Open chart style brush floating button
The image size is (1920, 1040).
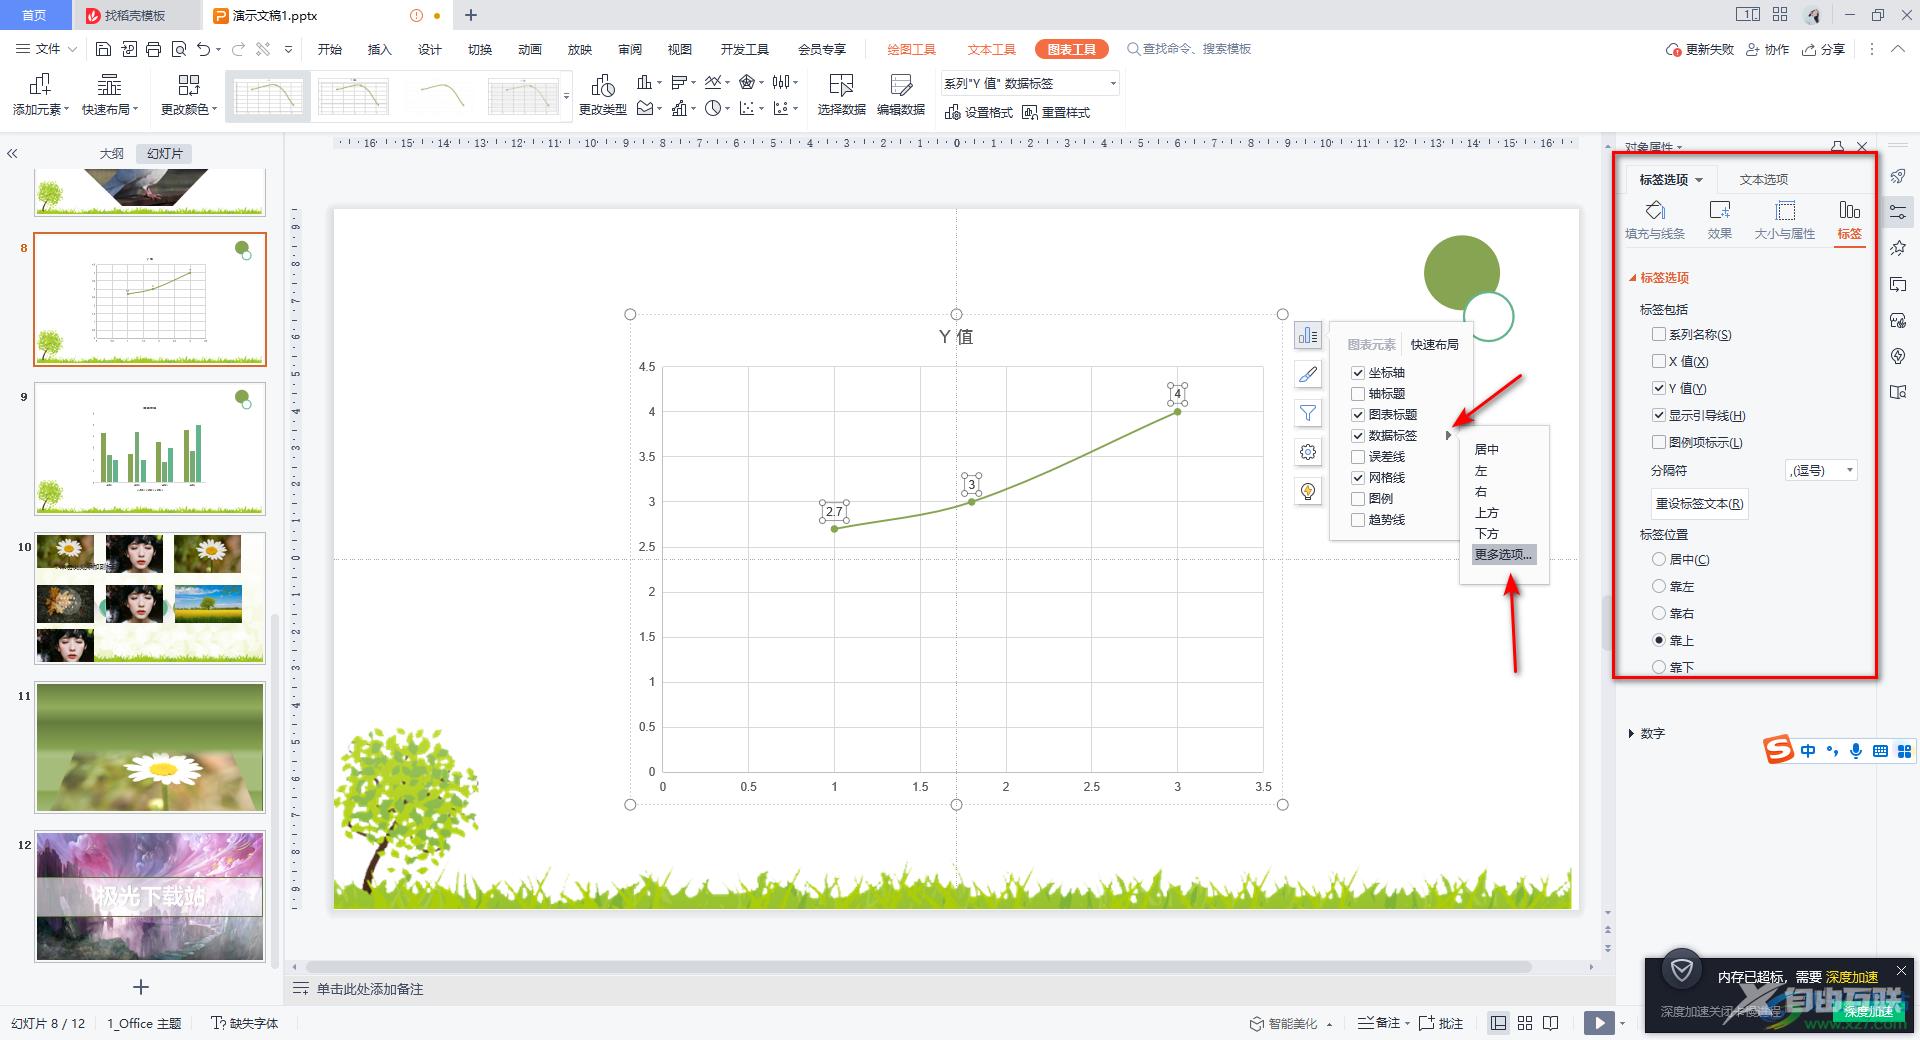pos(1308,375)
